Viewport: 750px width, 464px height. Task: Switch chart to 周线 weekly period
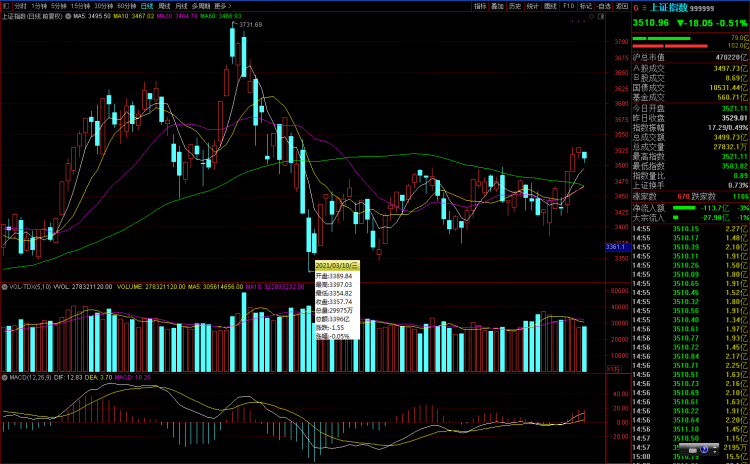coord(163,5)
